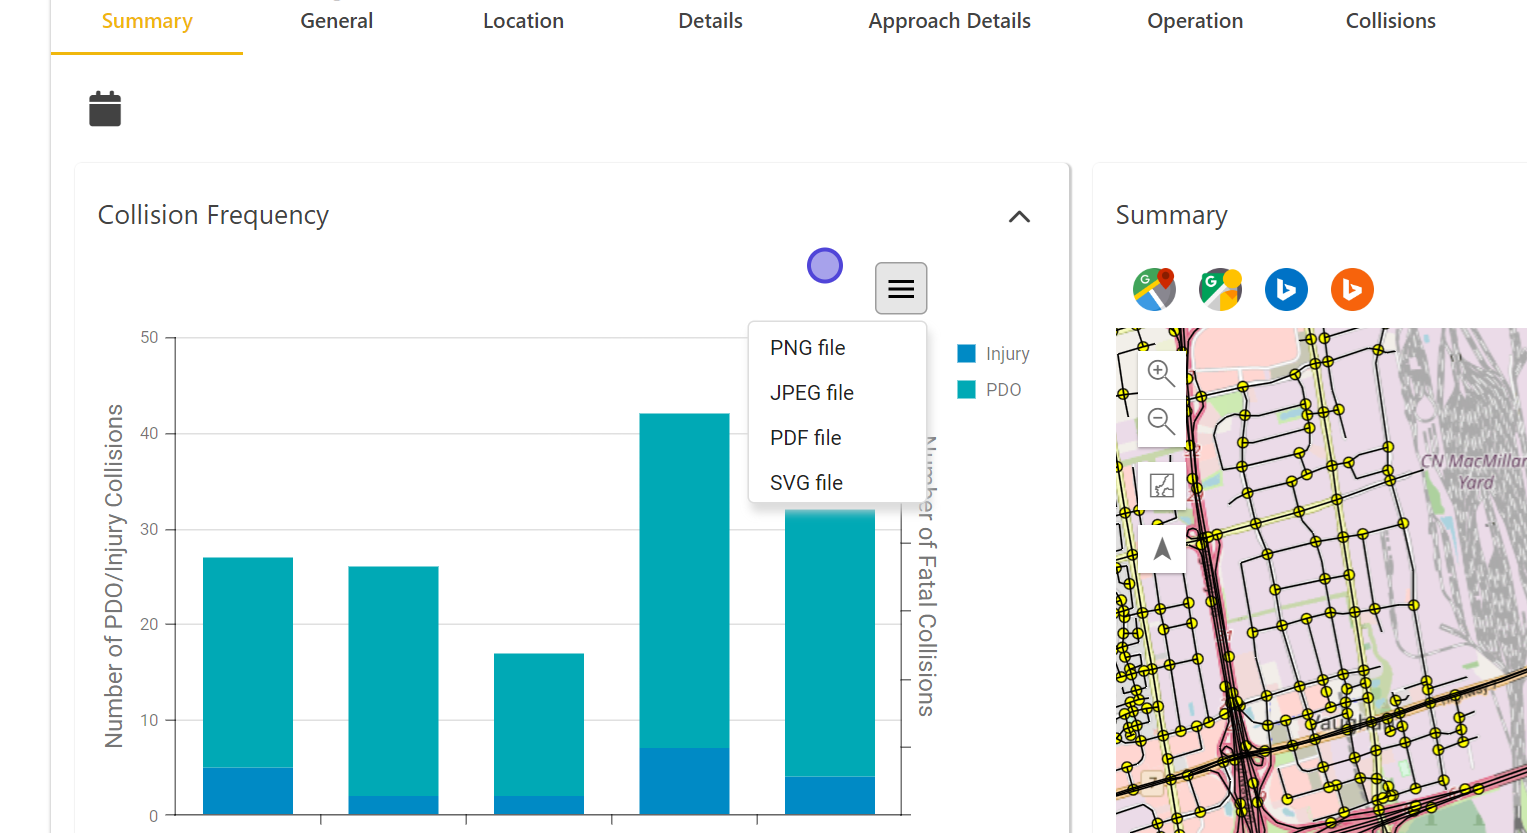Click the north arrow navigation icon on map
The image size is (1527, 833).
click(1161, 548)
